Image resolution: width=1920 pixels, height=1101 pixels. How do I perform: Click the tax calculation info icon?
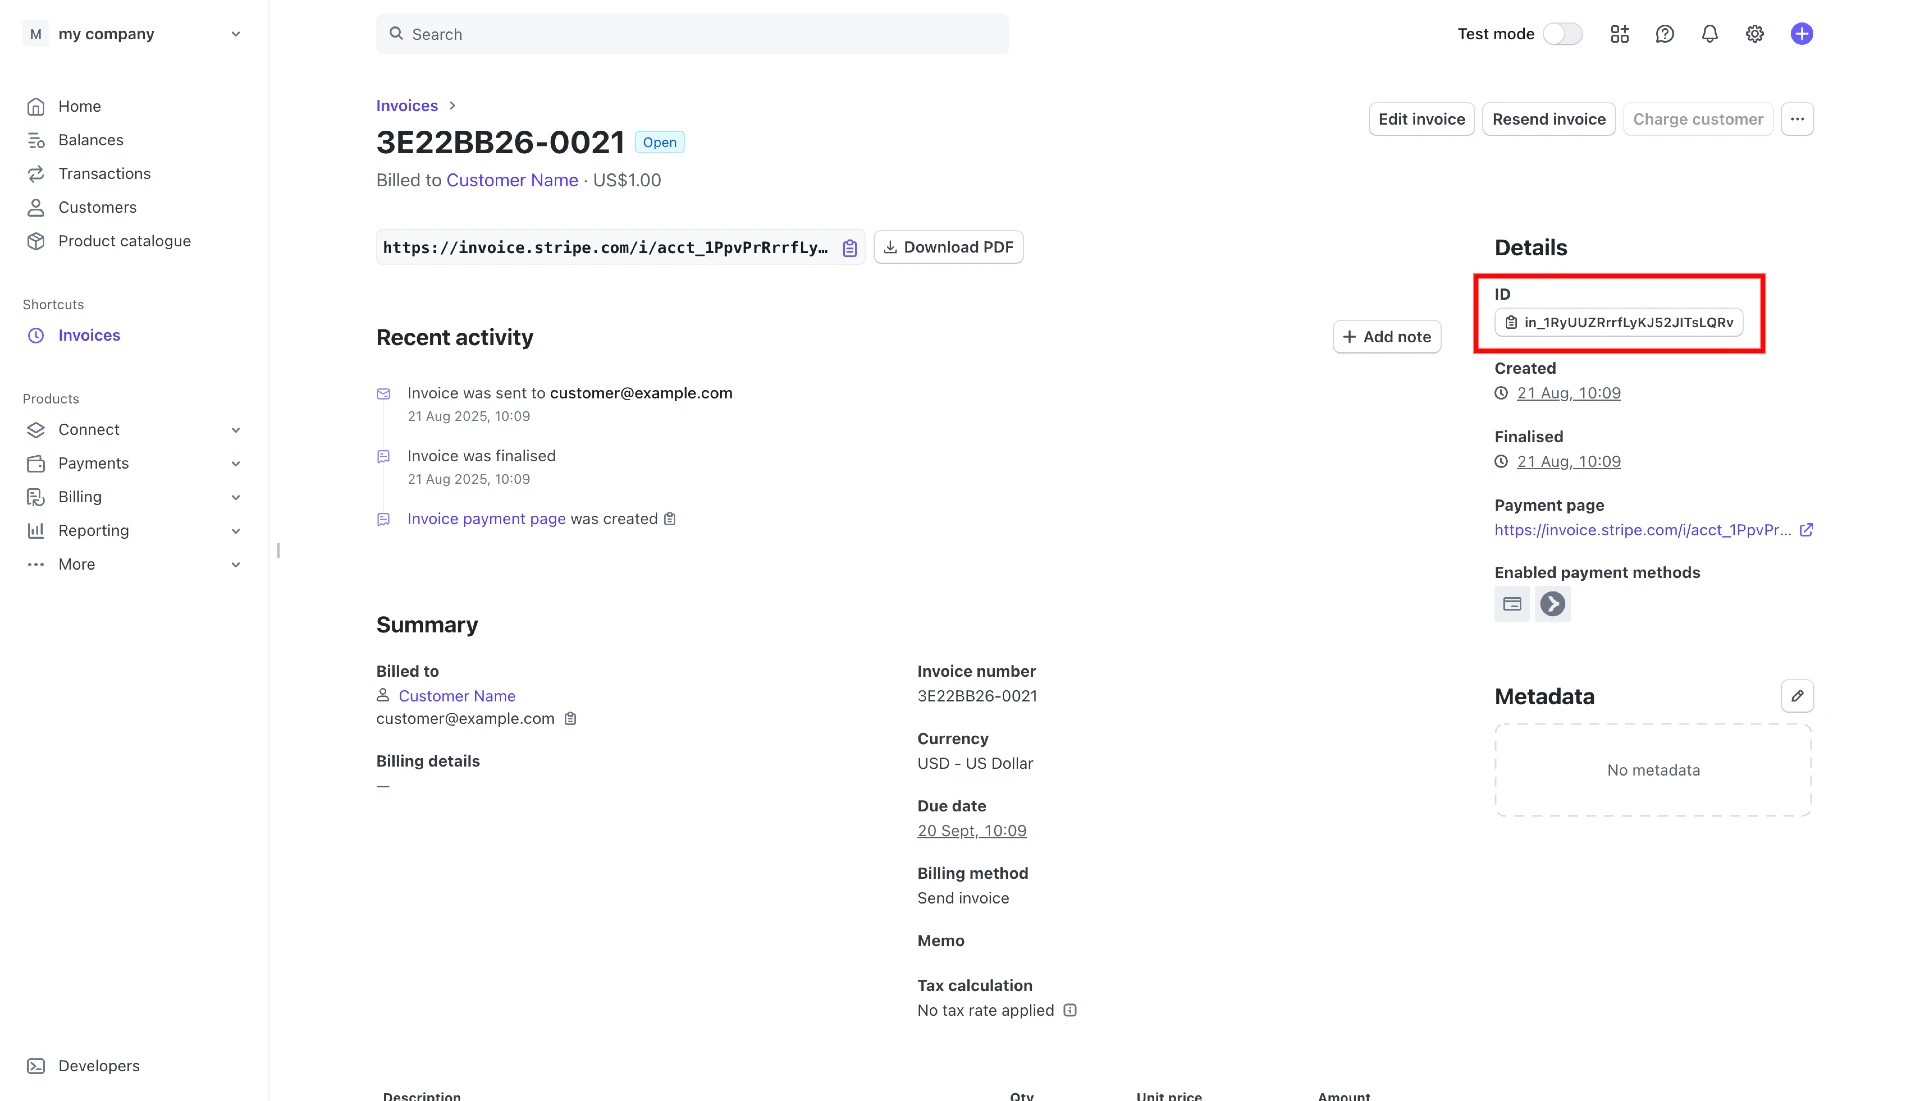[1069, 1010]
